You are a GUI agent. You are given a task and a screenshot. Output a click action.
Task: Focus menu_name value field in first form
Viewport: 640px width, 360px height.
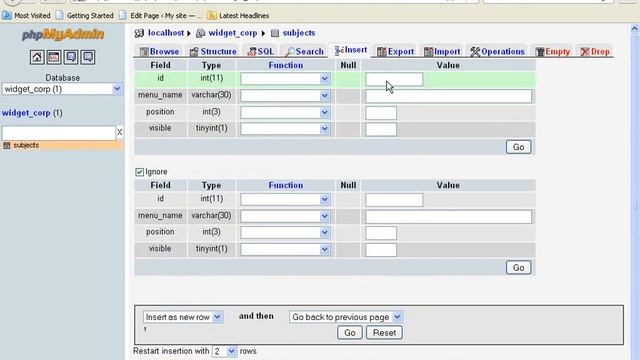(x=448, y=96)
